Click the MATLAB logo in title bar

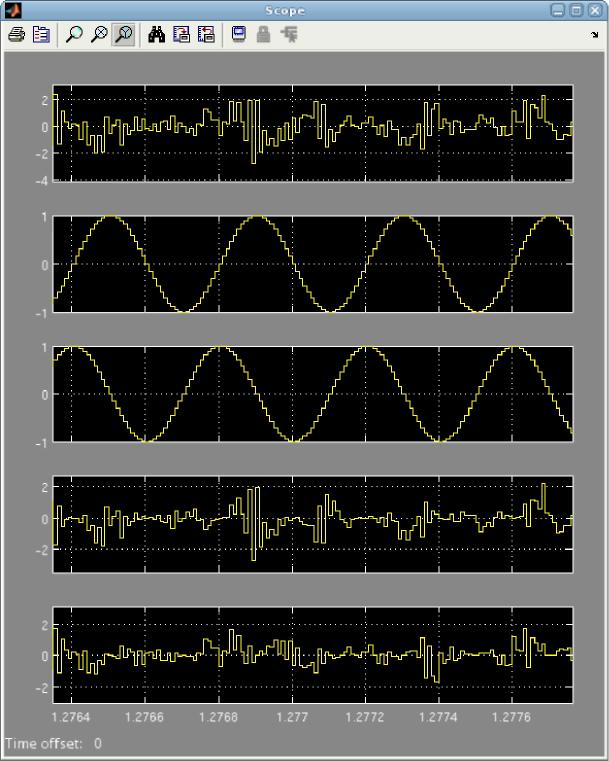[x=13, y=10]
